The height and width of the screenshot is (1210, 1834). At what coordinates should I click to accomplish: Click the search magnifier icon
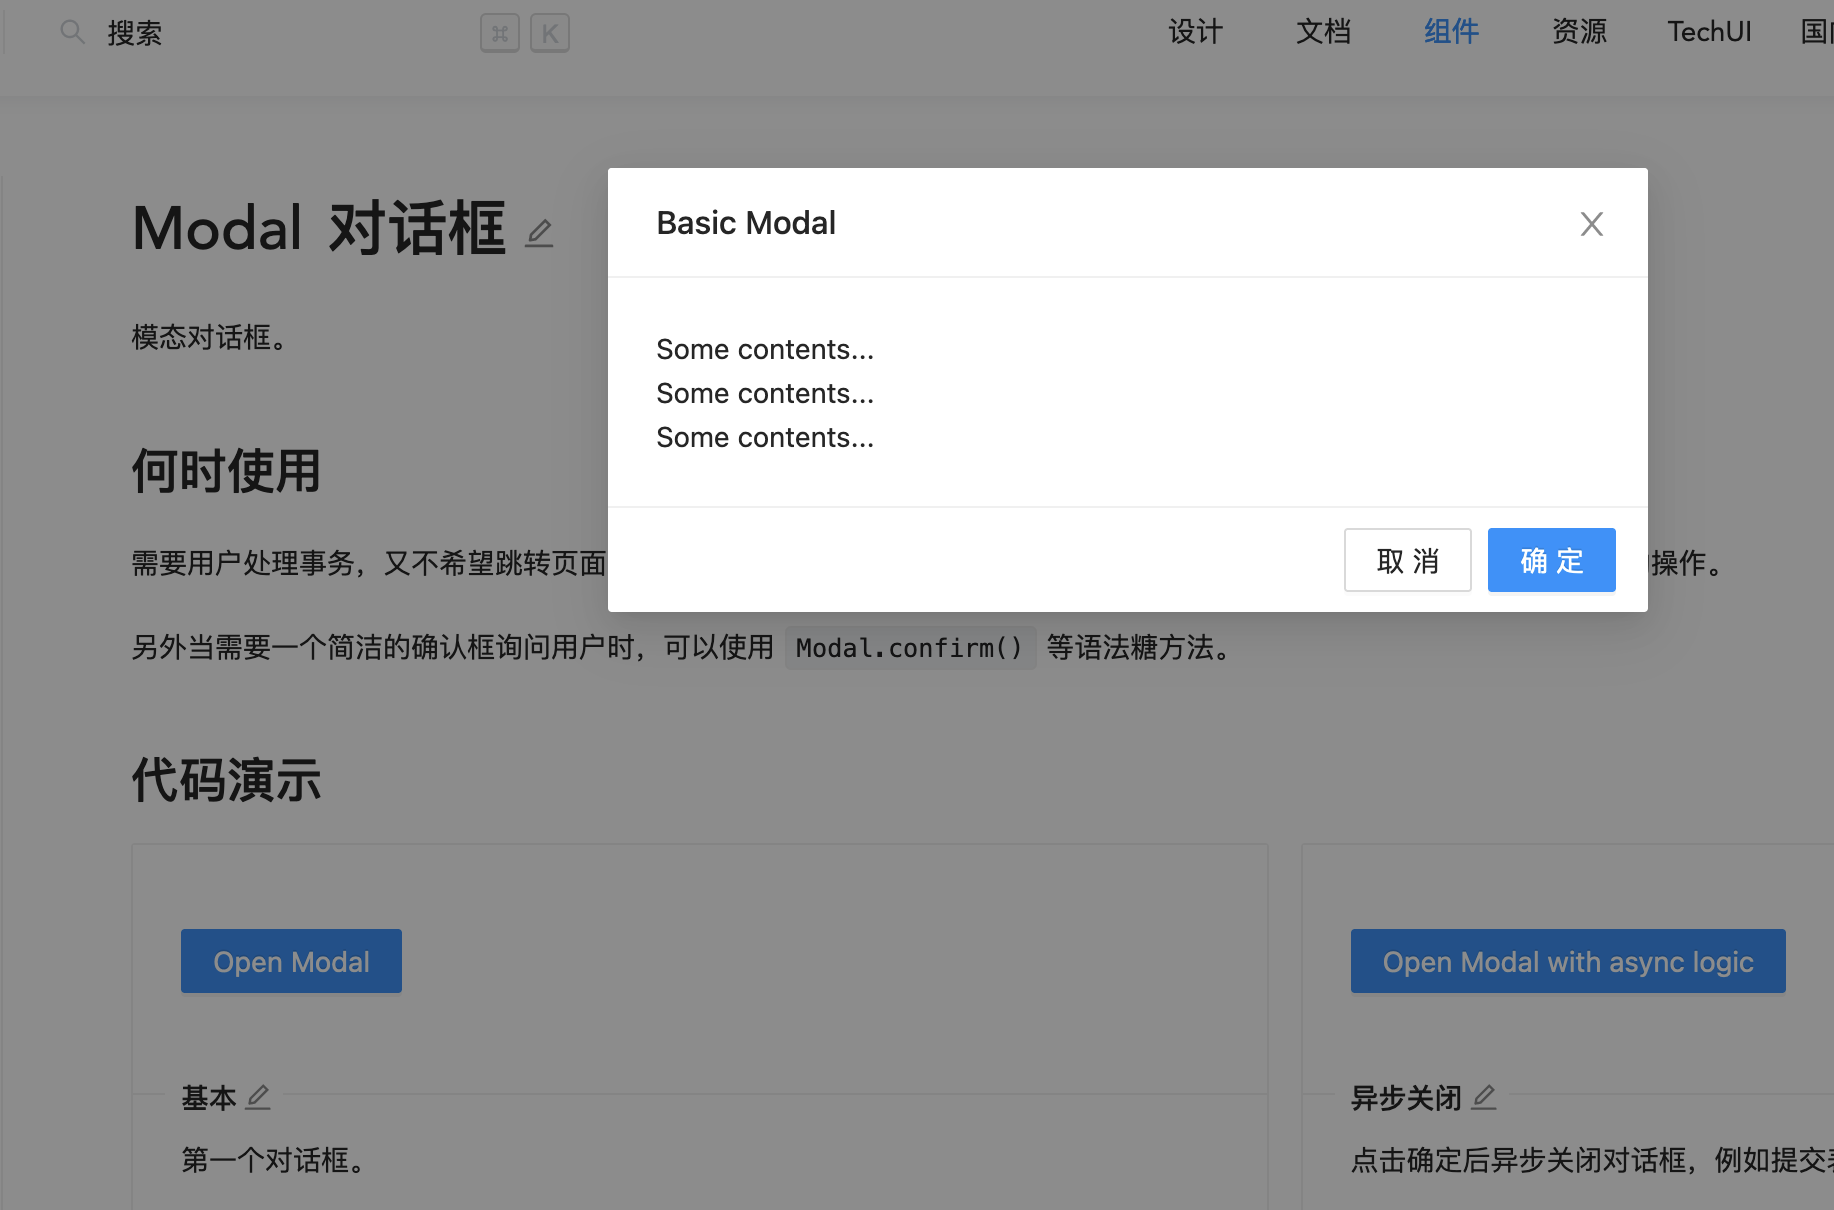pyautogui.click(x=71, y=31)
